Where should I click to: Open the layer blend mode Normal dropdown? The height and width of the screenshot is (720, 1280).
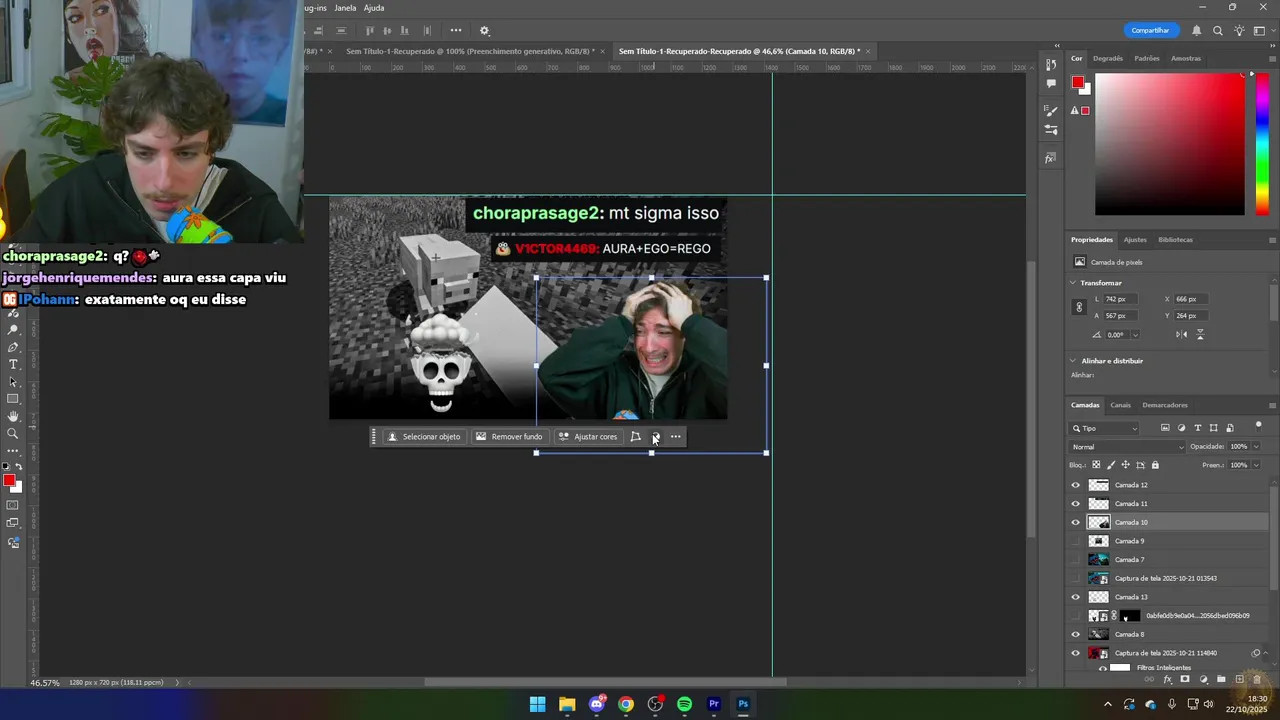tap(1127, 447)
